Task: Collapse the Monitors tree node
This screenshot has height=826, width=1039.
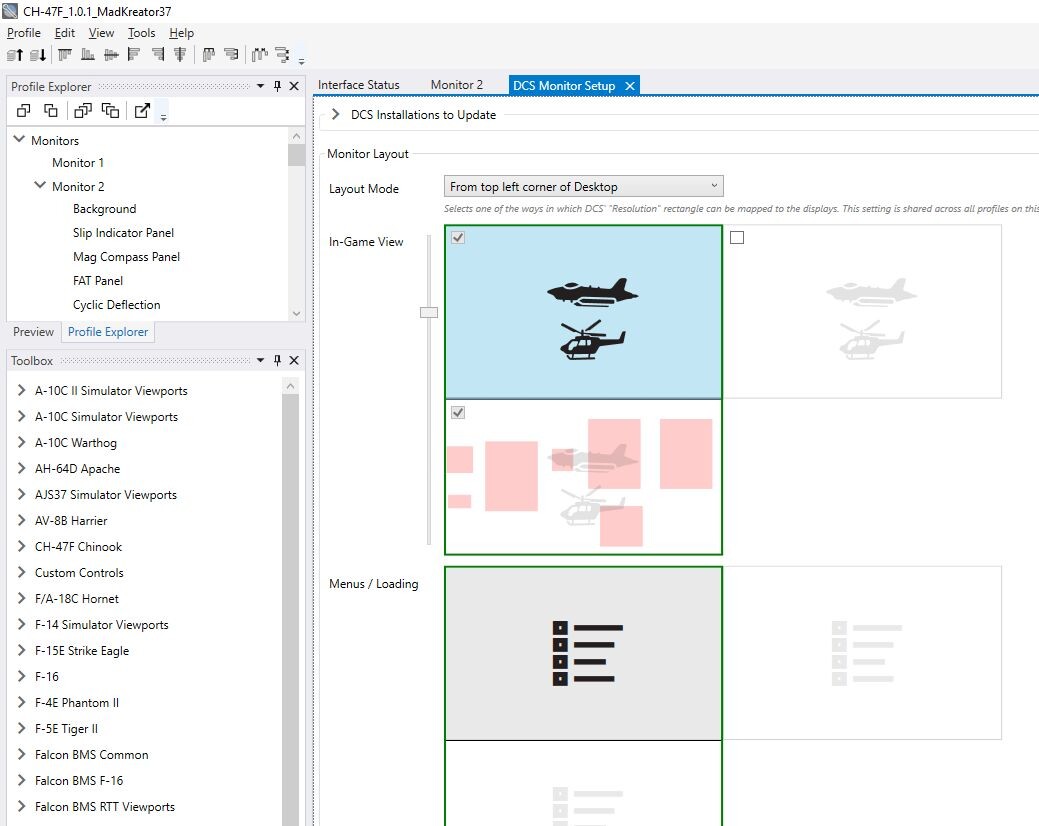Action: point(19,140)
